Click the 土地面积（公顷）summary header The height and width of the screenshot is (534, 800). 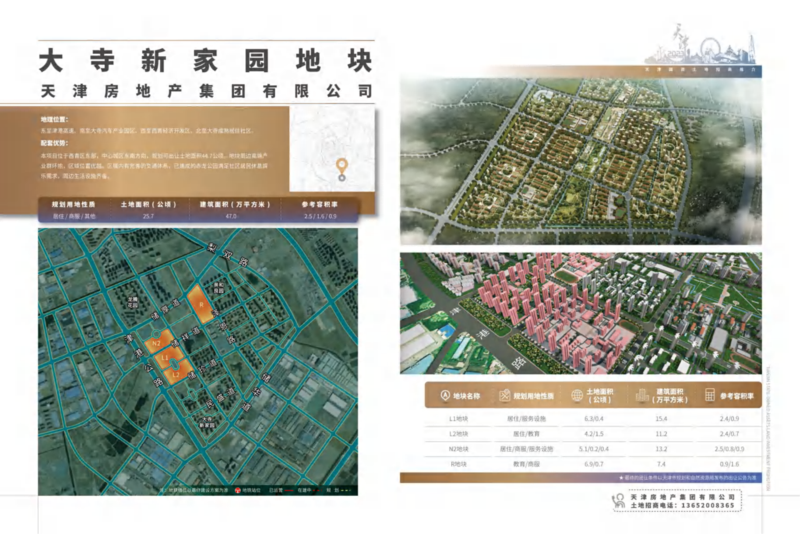[148, 205]
